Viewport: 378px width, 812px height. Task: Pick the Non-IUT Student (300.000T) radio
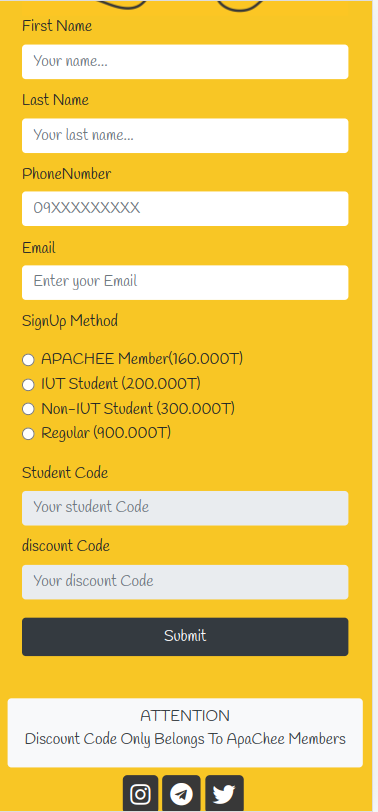click(x=28, y=409)
